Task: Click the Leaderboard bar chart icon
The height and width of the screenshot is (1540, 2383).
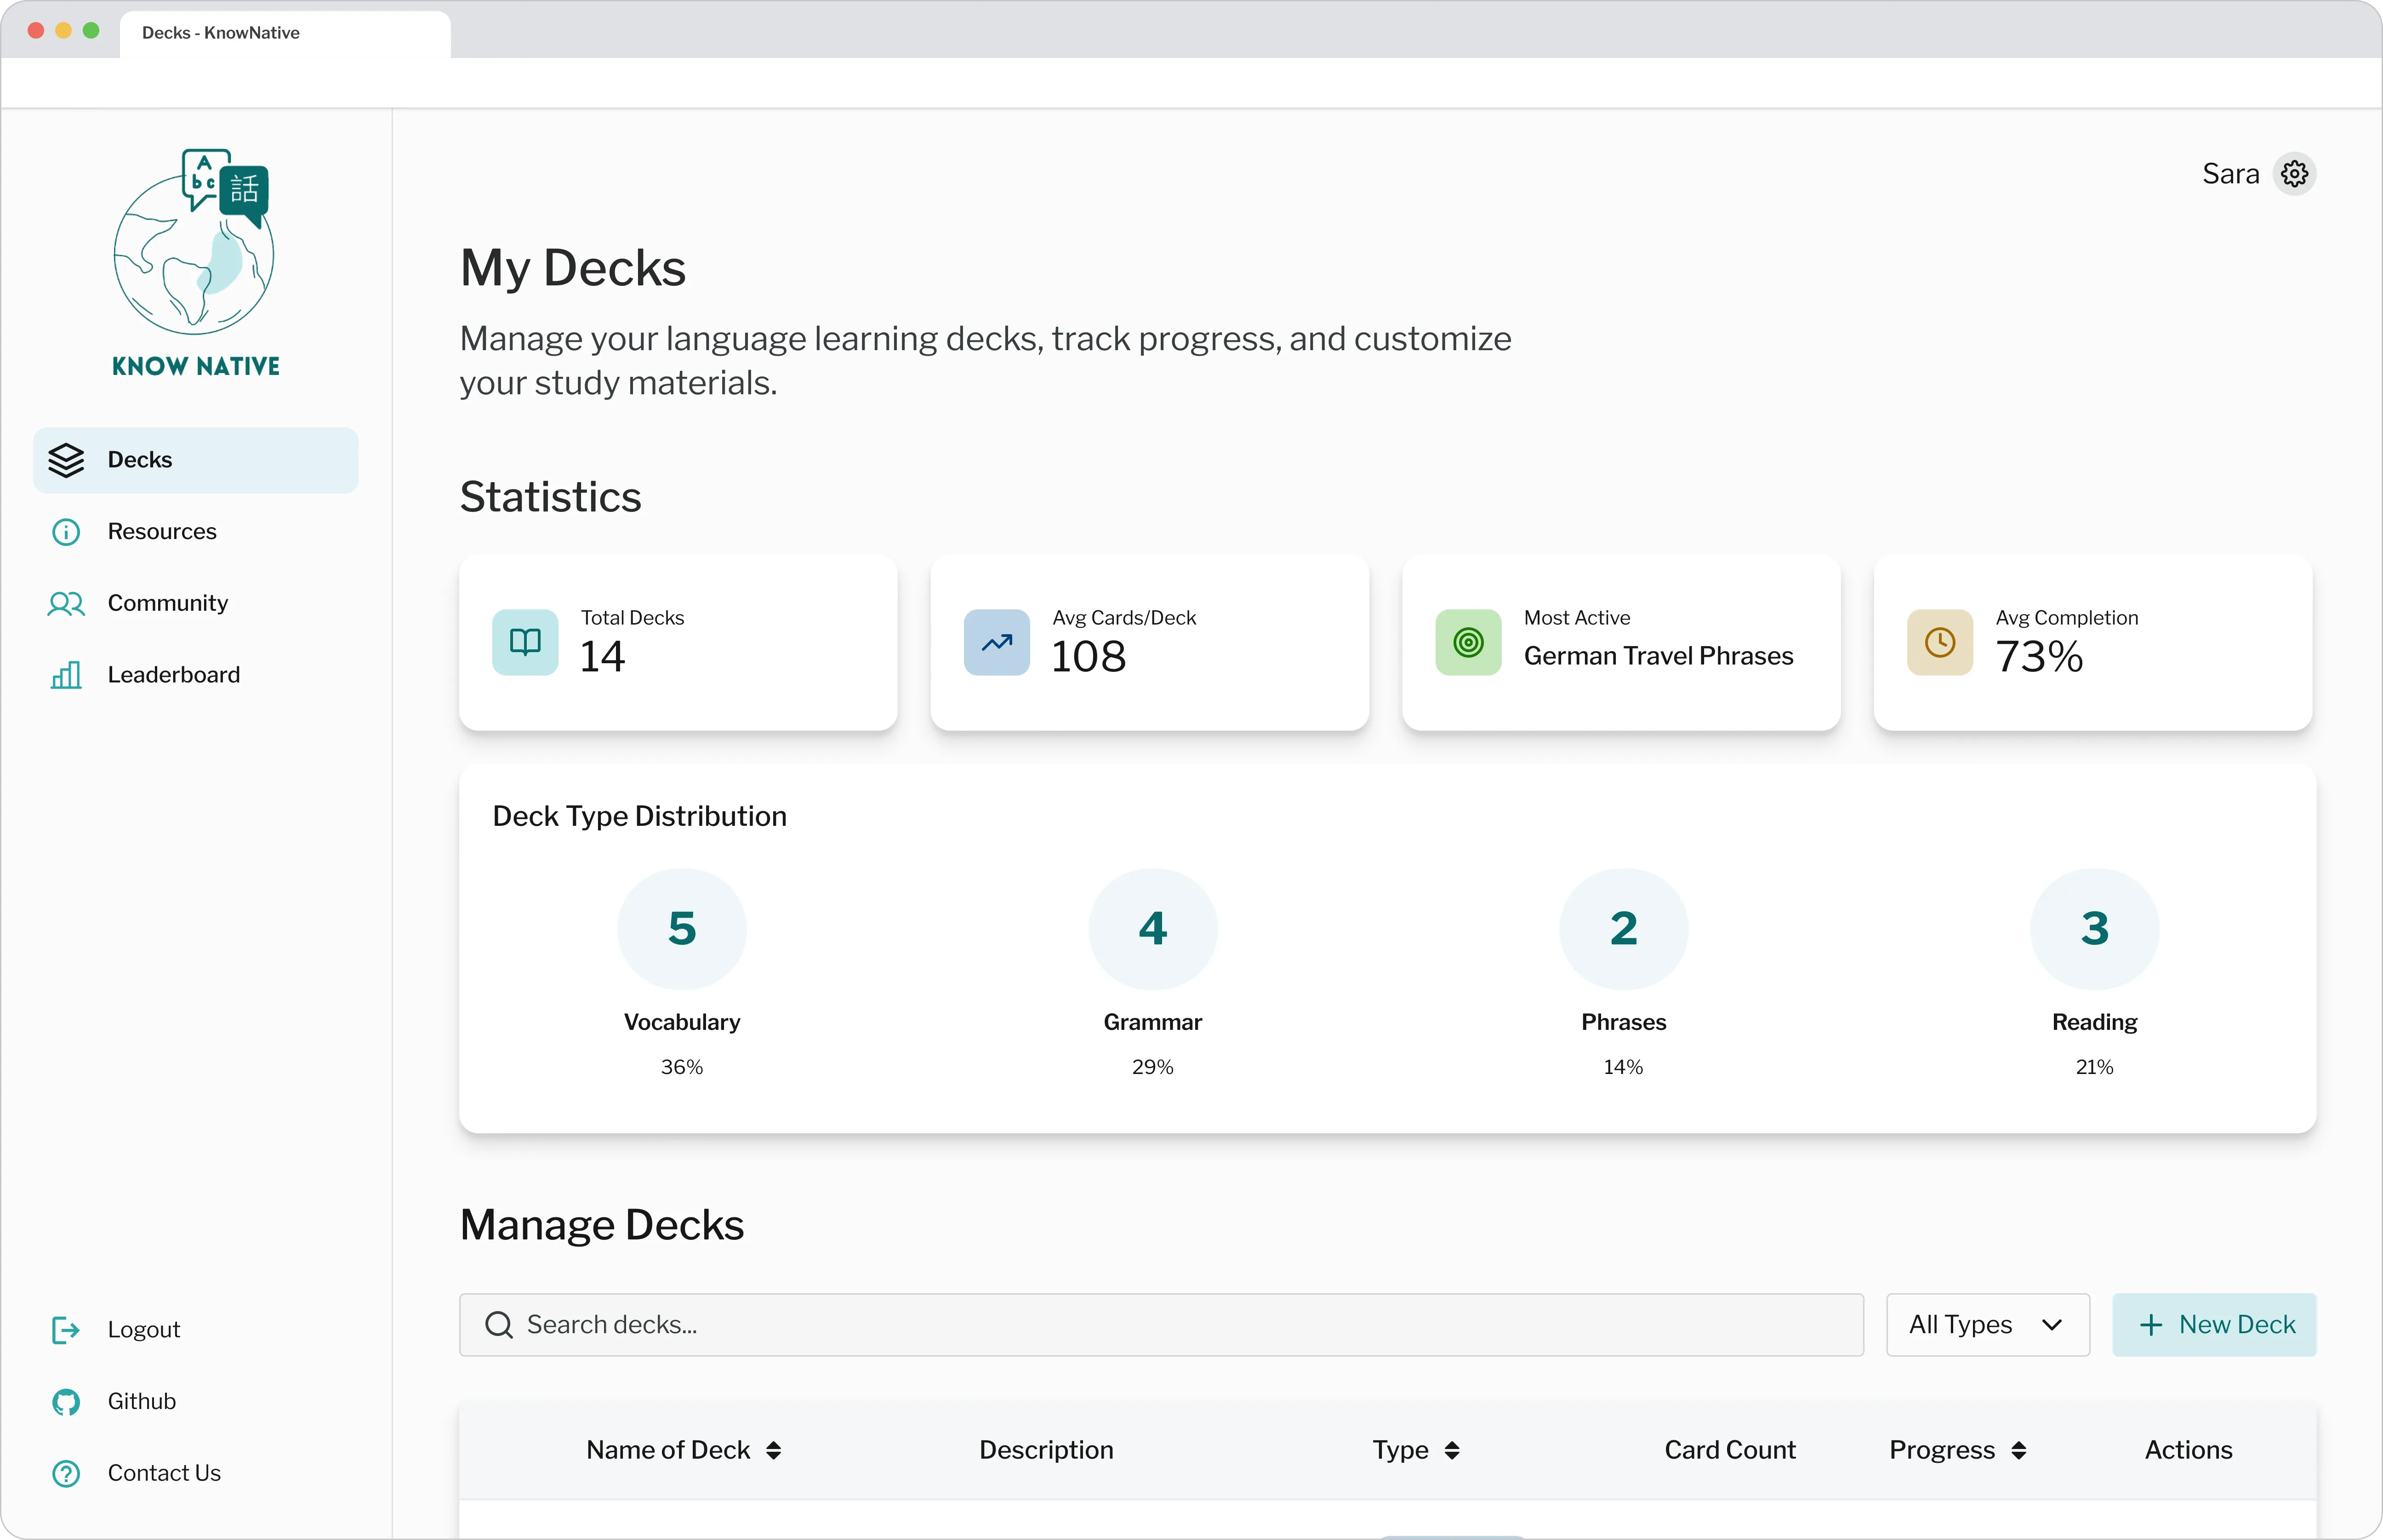Action: click(66, 675)
